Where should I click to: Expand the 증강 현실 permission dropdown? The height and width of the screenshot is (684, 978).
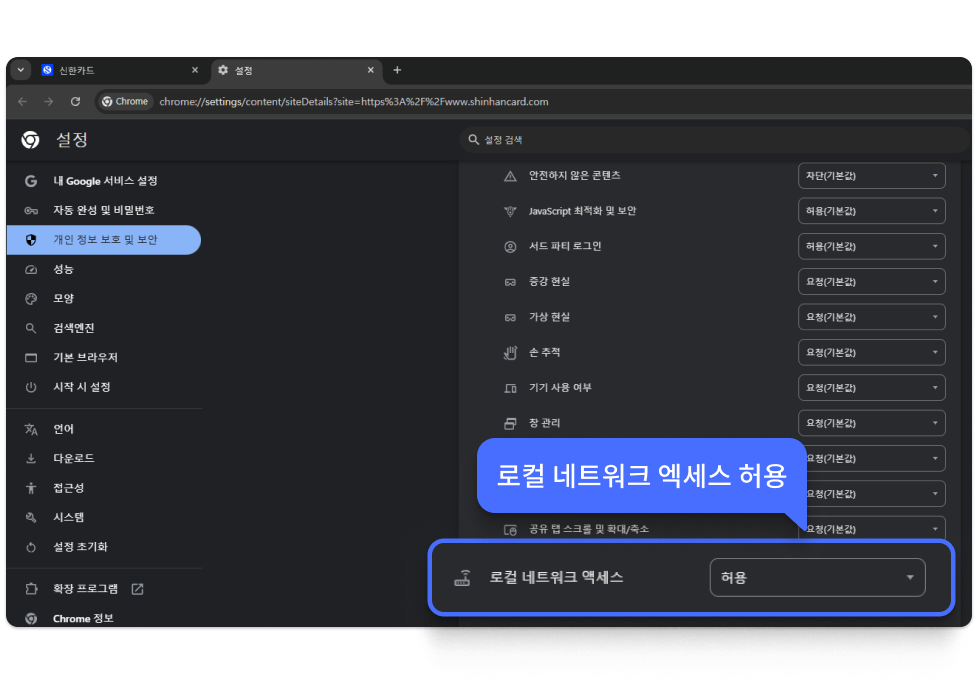coord(871,282)
